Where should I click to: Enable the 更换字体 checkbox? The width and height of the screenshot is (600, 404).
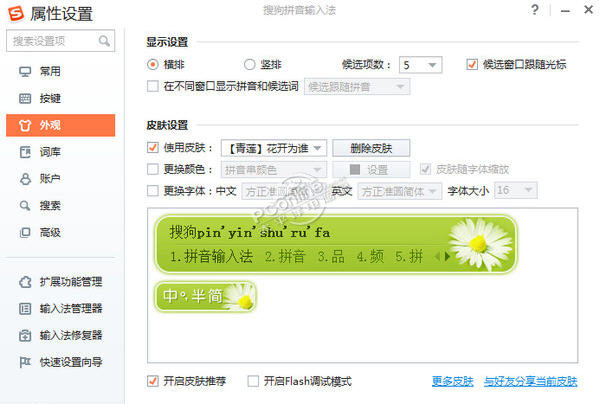click(x=153, y=191)
